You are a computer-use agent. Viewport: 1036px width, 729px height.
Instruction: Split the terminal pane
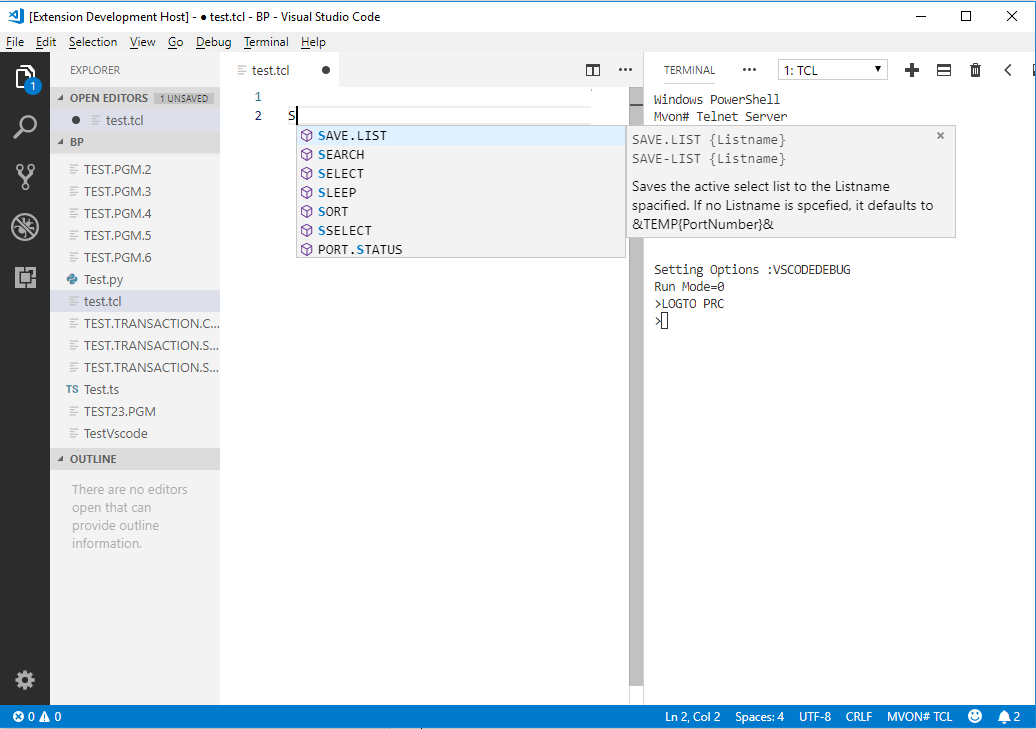pos(944,70)
